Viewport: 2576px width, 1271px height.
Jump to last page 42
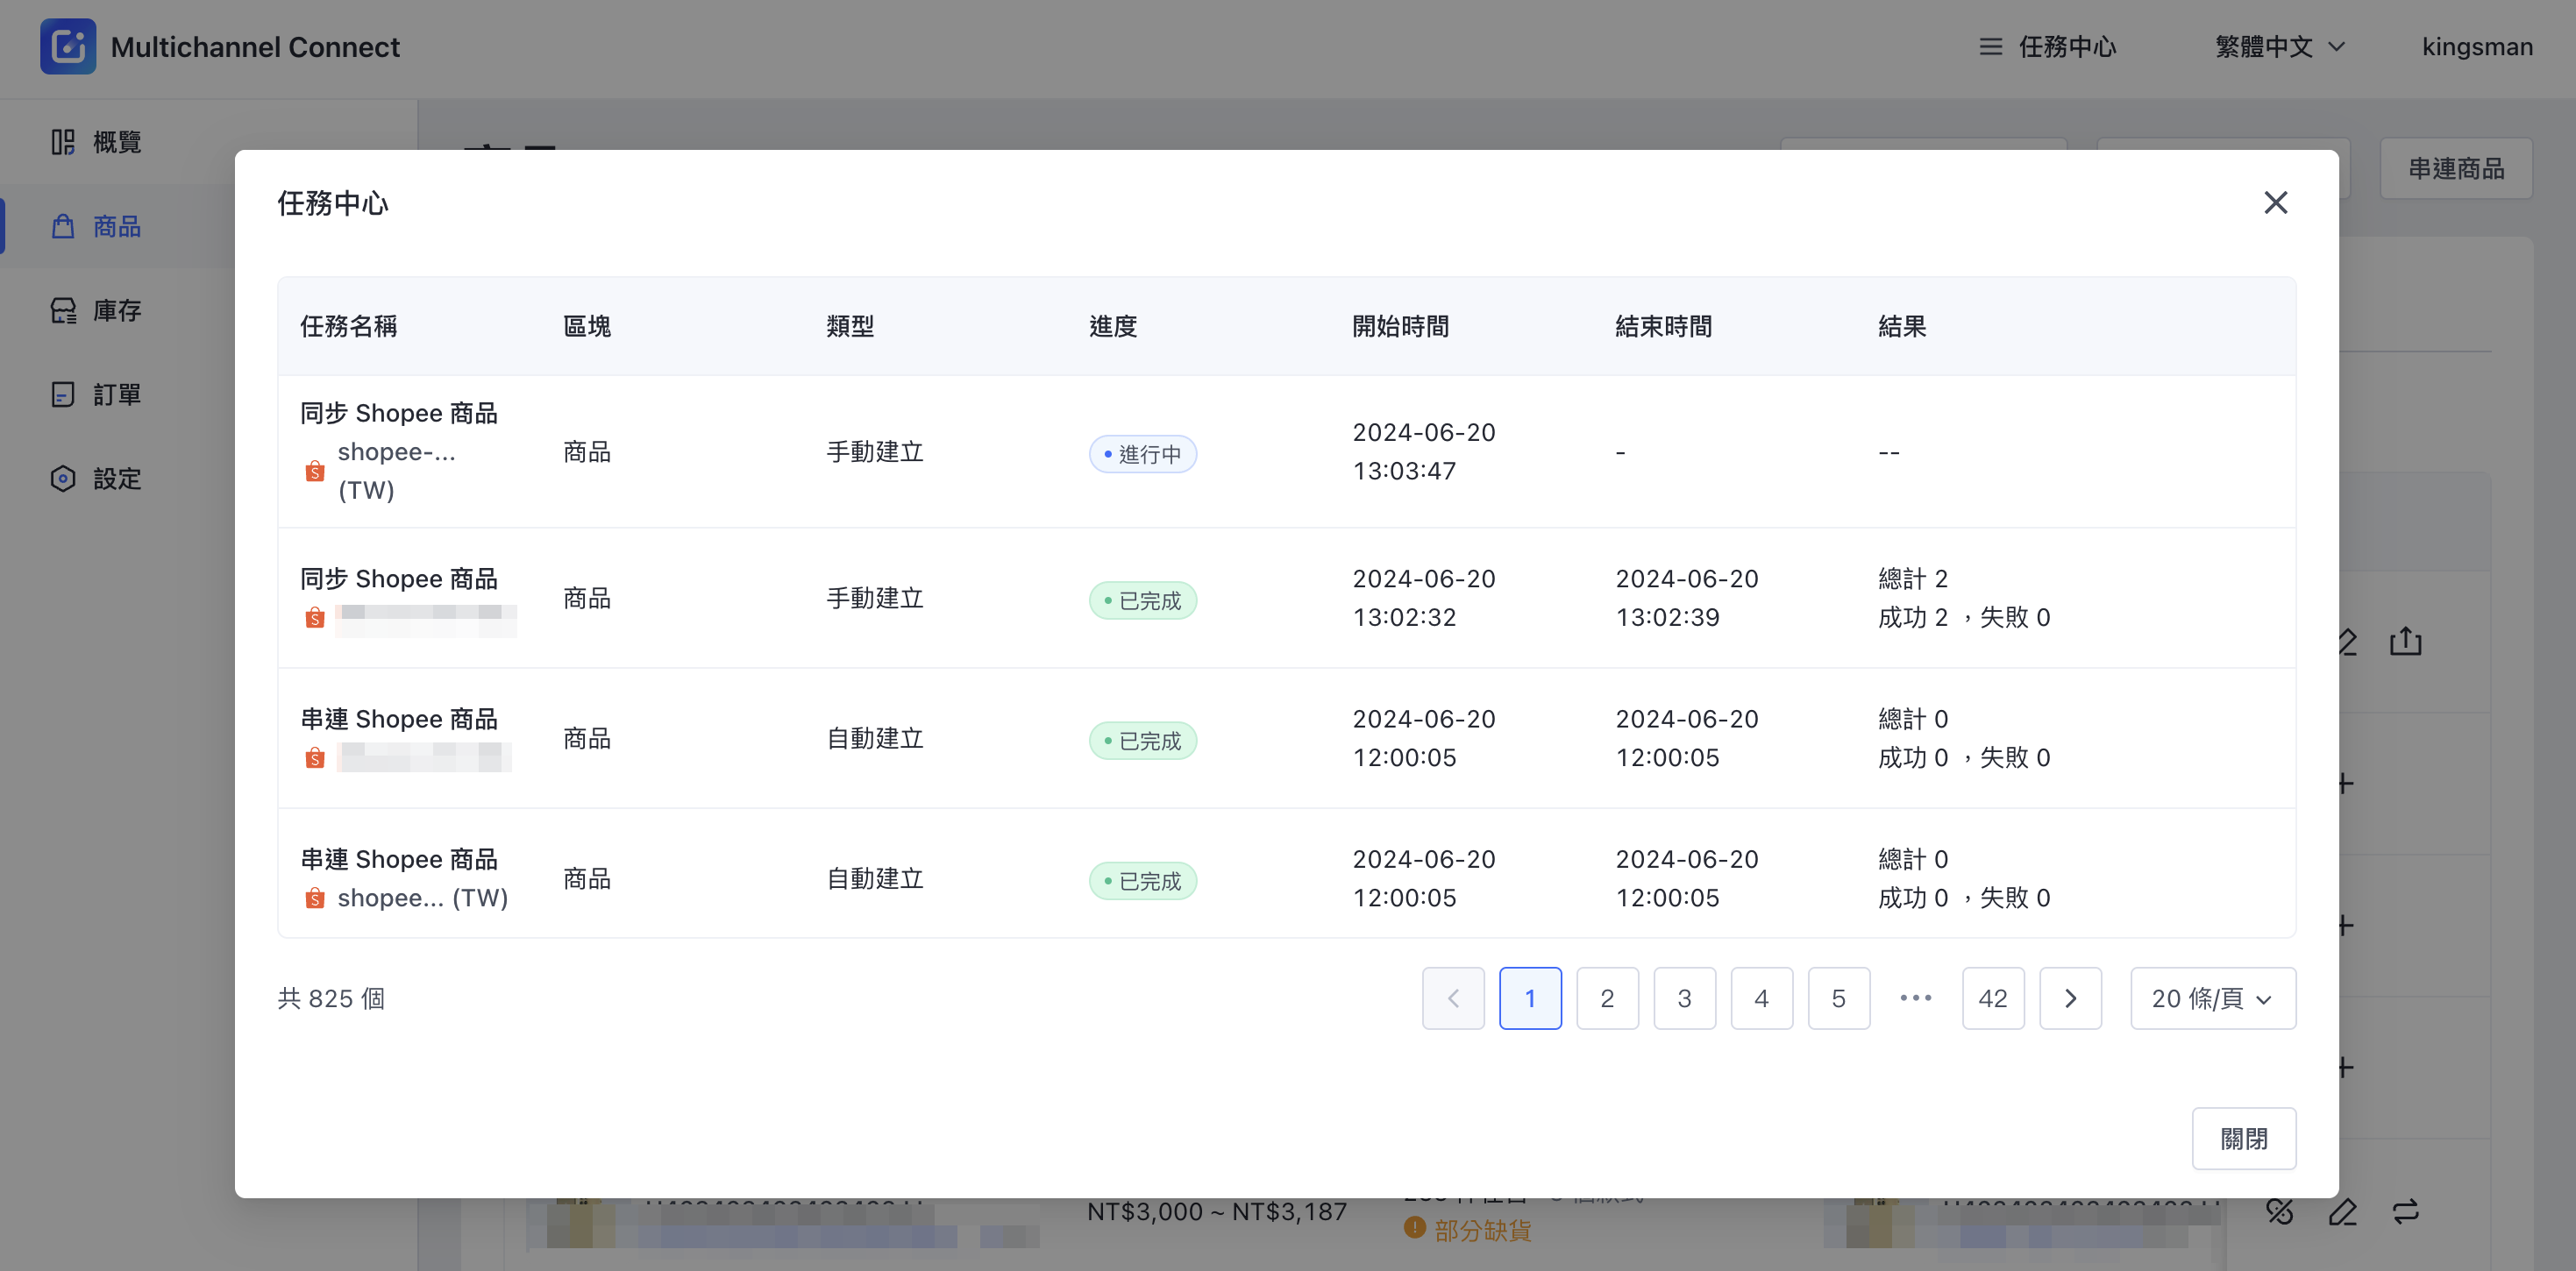pos(1993,997)
